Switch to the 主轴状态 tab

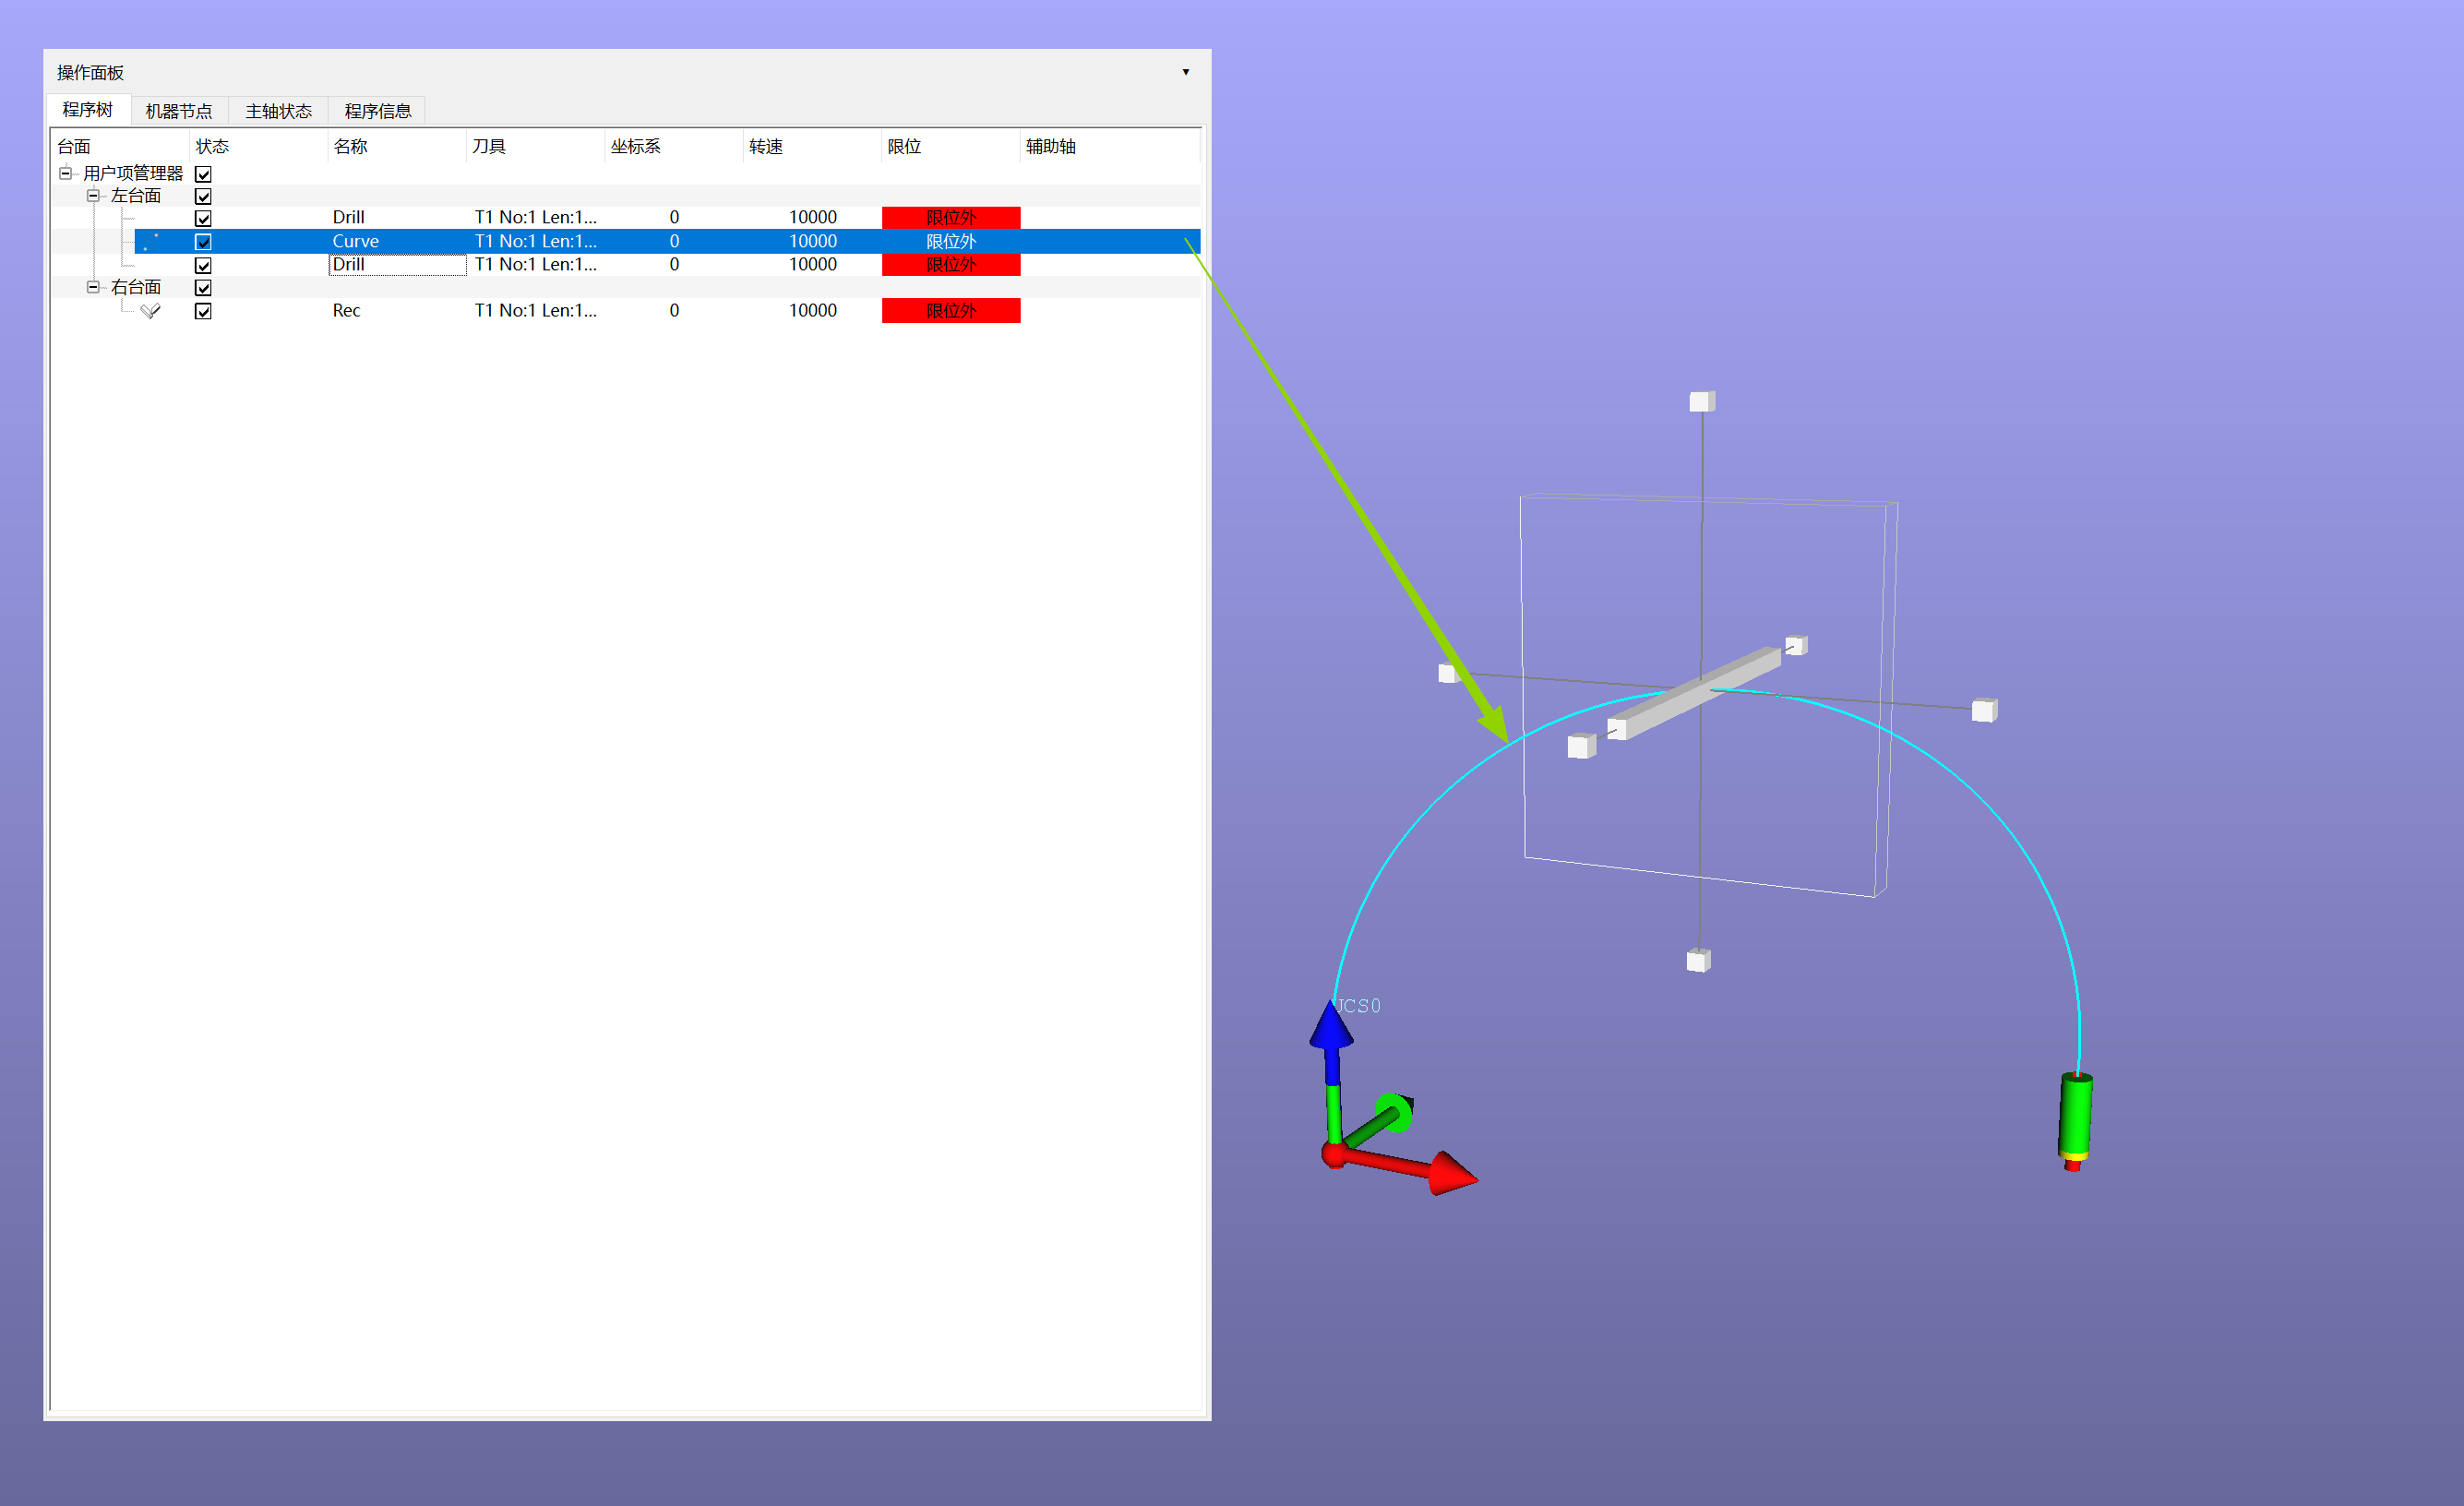[278, 111]
